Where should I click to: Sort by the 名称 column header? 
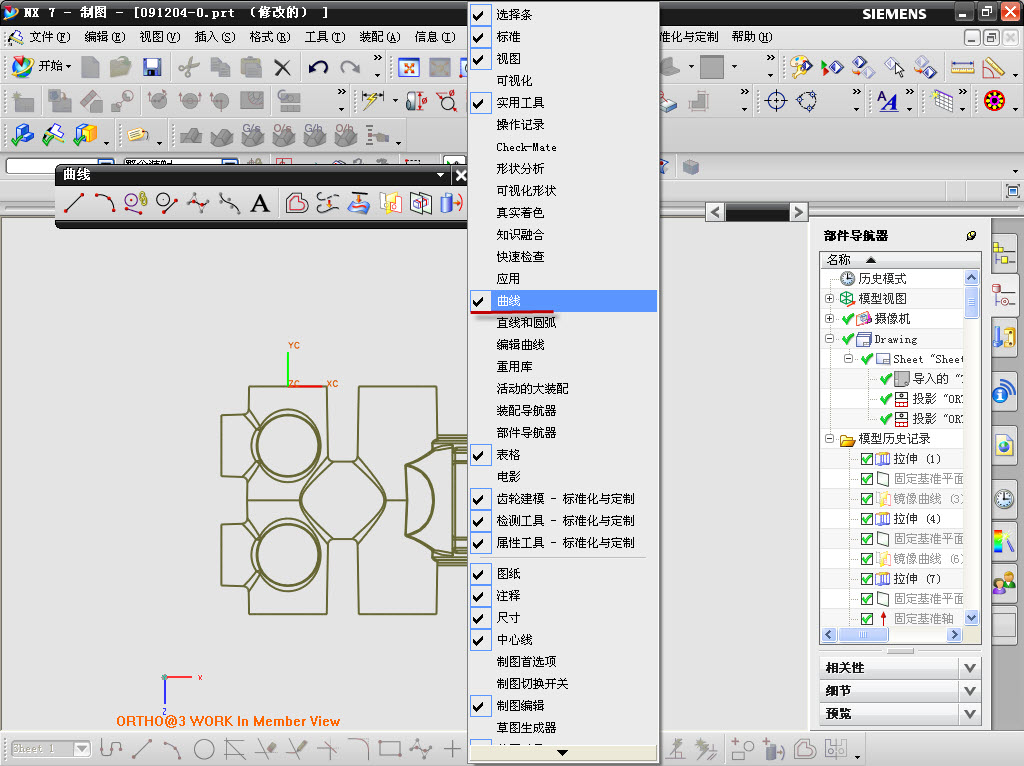(900, 259)
